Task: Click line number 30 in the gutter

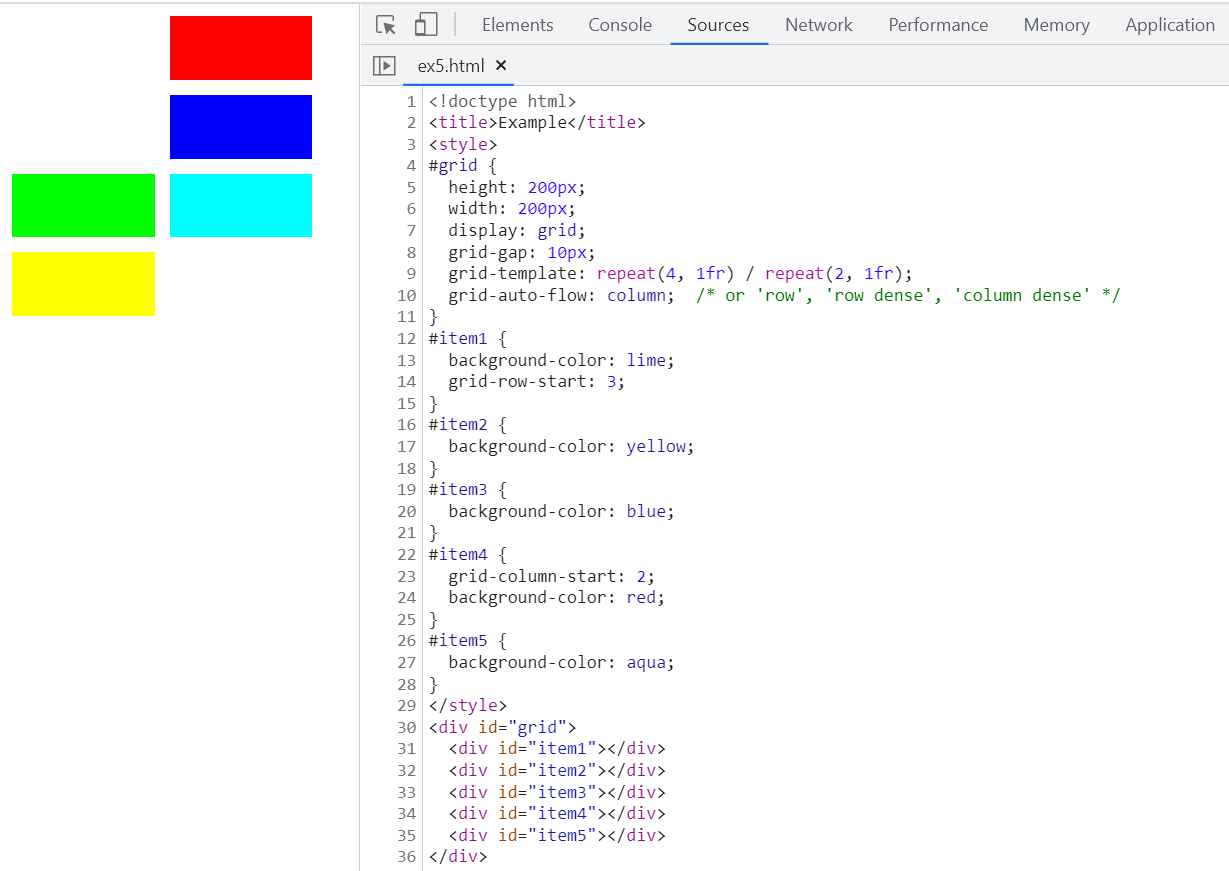Action: 406,727
